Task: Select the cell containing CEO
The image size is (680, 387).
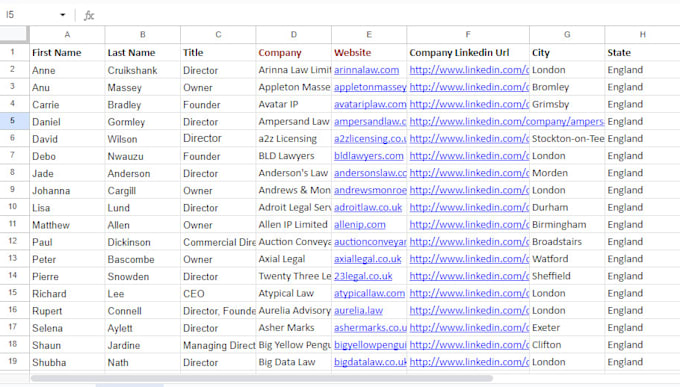Action: click(218, 293)
